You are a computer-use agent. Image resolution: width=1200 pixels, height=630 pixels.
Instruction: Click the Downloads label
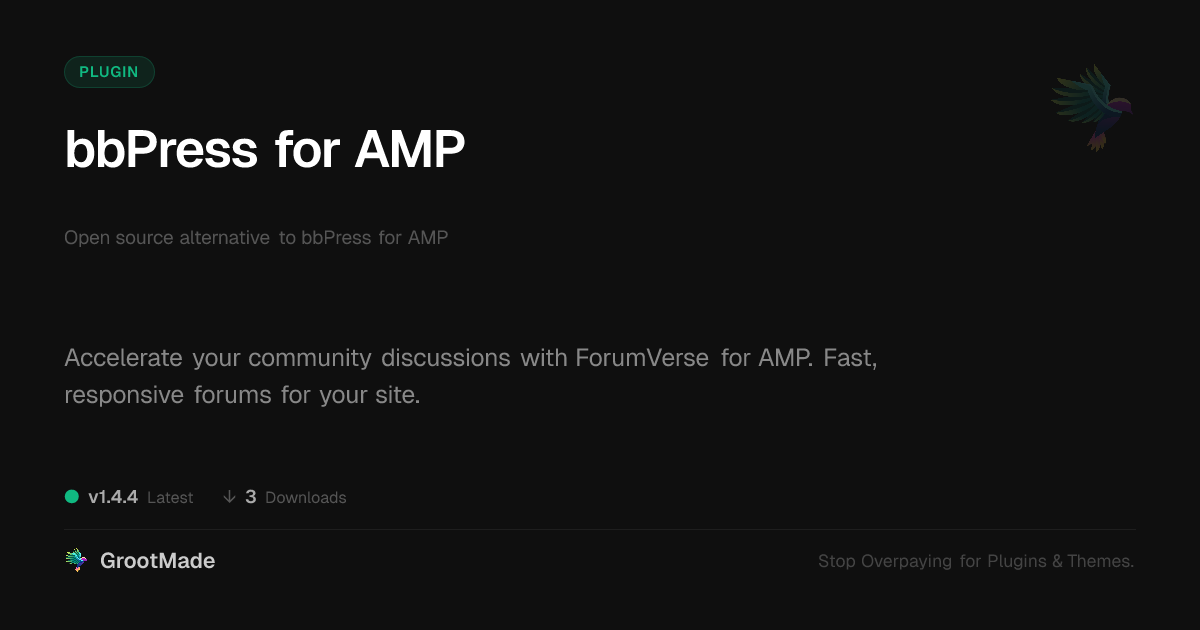coord(305,498)
